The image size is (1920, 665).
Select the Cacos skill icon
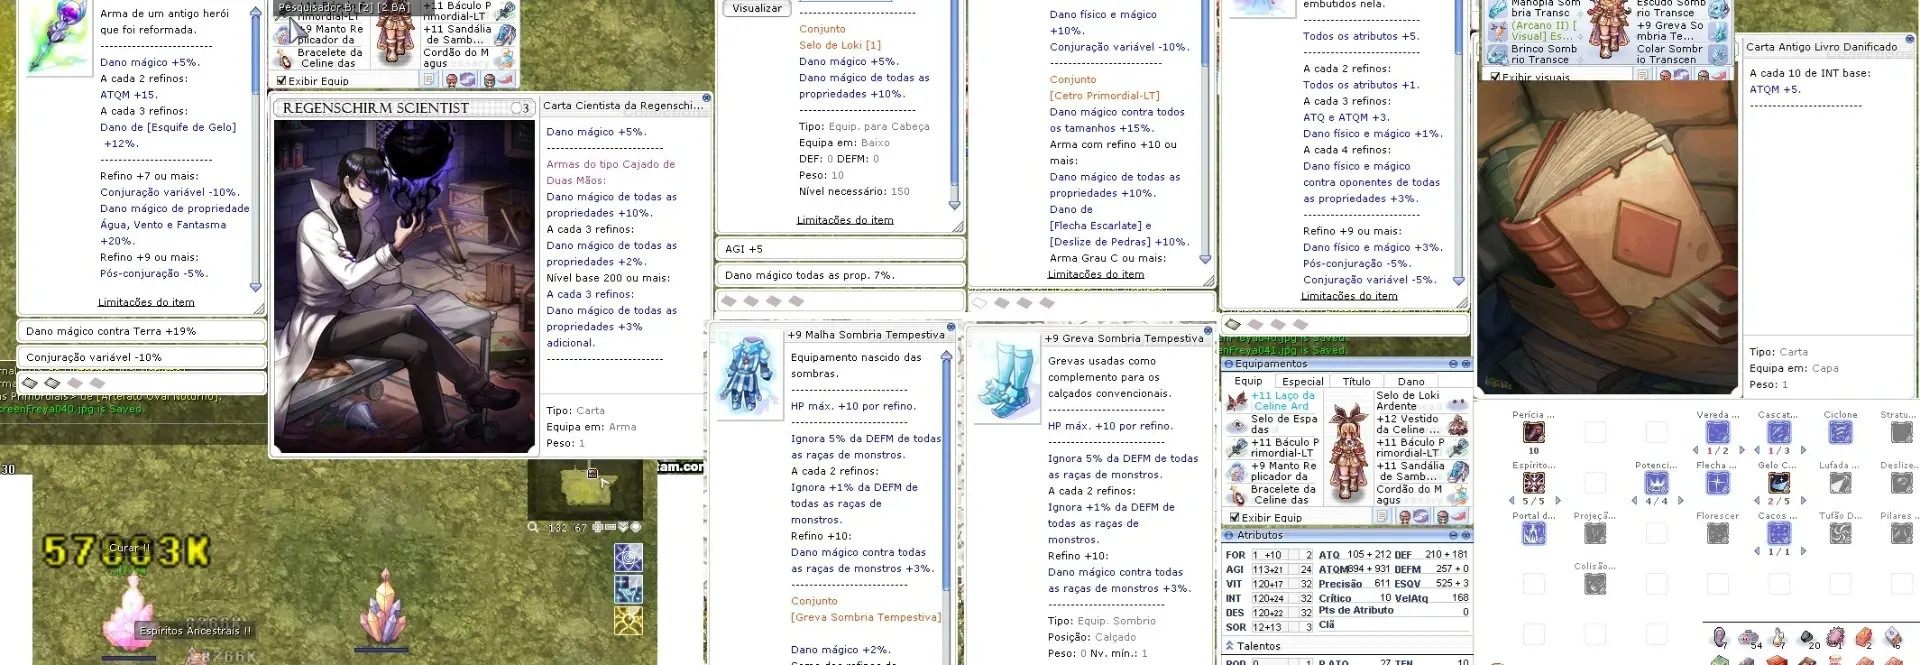1779,534
